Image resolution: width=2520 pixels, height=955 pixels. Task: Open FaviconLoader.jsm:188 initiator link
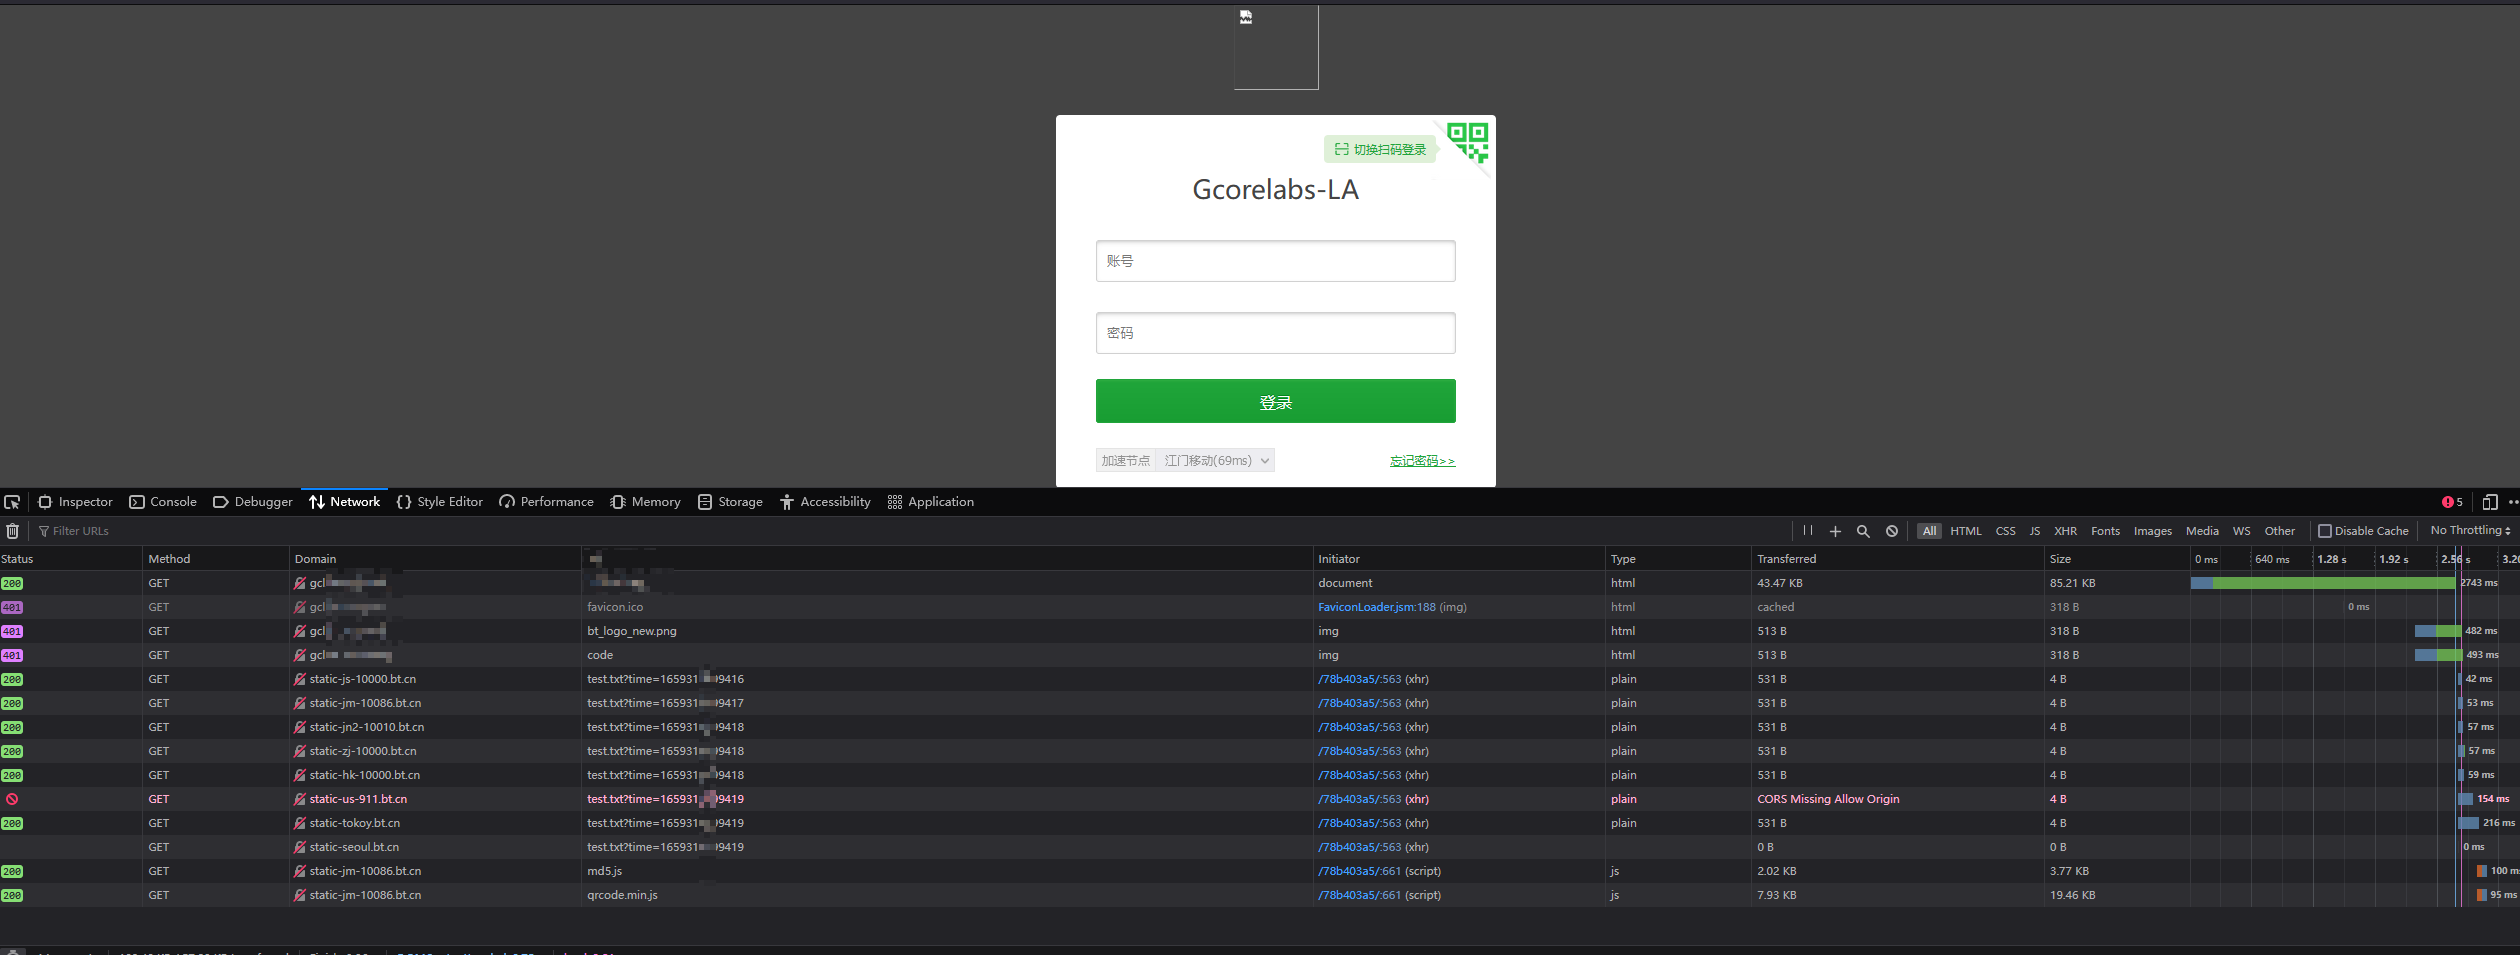tap(1377, 607)
